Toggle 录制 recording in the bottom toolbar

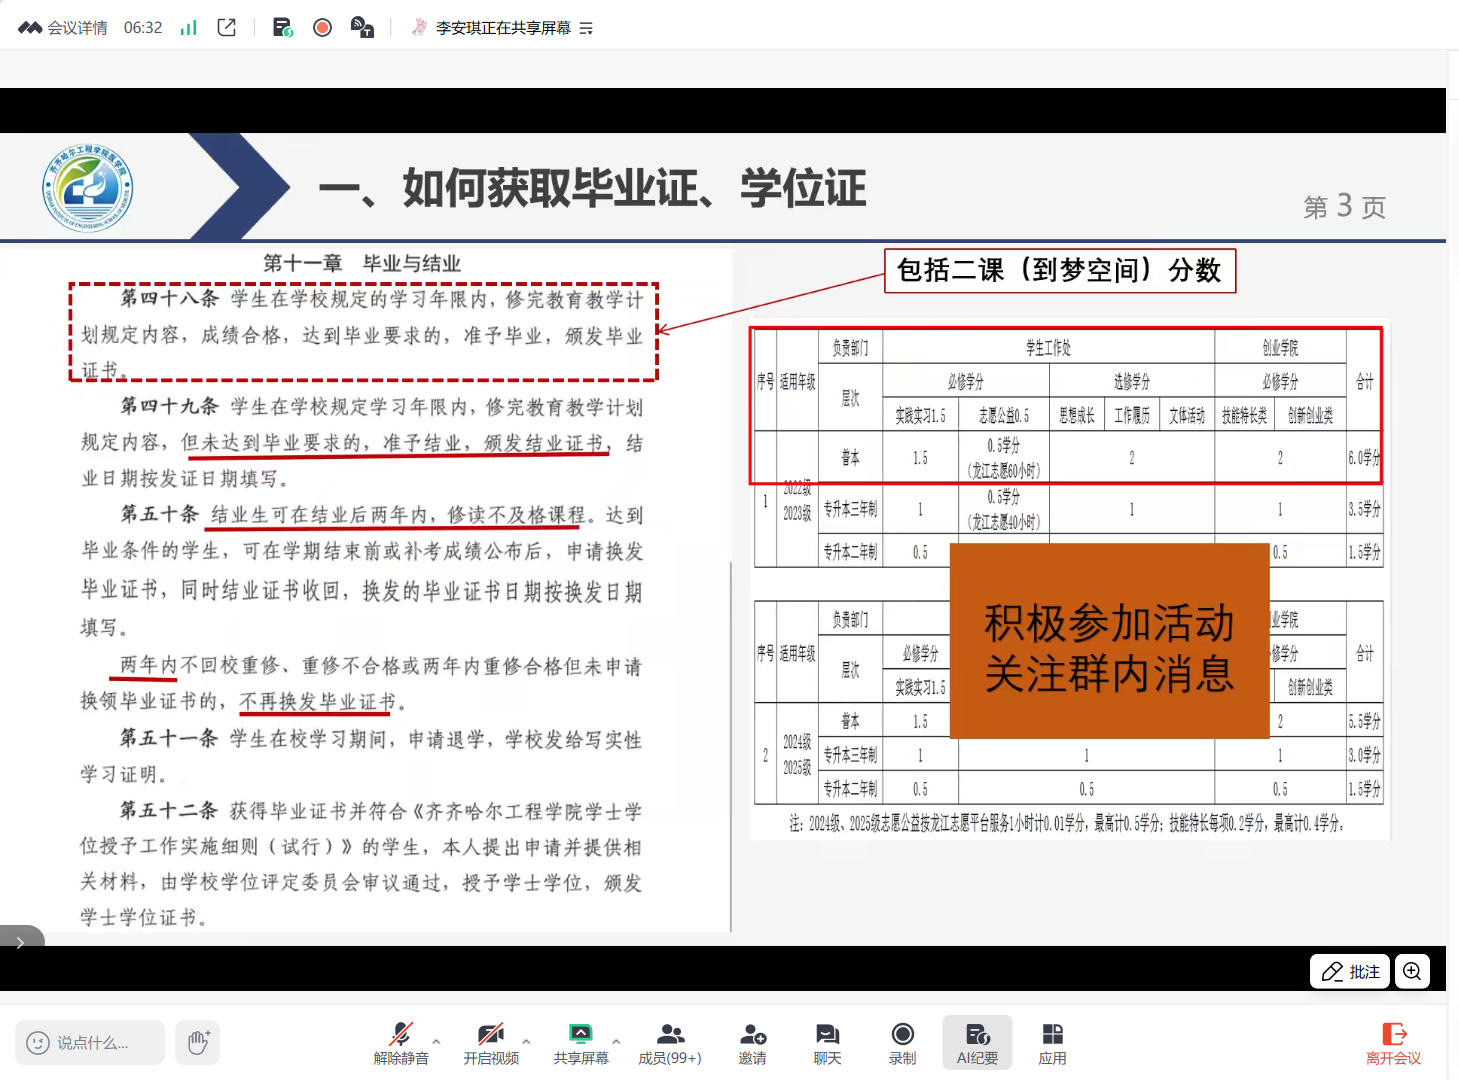pos(902,1043)
